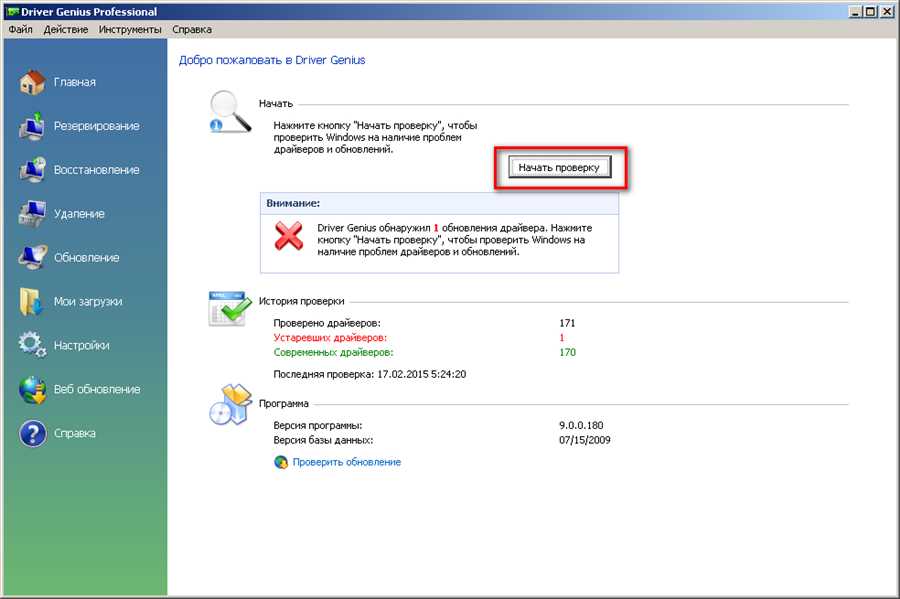Open the Справка menu in menu bar
900x599 pixels.
(192, 29)
